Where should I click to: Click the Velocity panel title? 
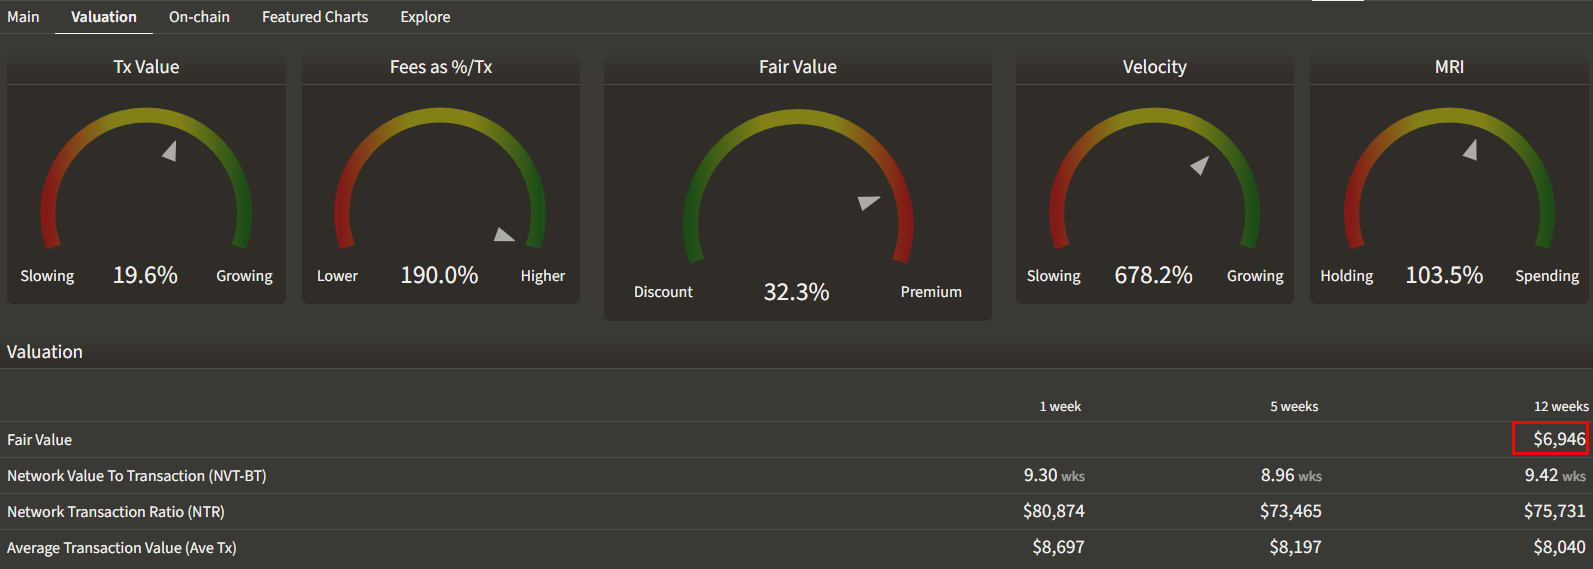click(1154, 67)
